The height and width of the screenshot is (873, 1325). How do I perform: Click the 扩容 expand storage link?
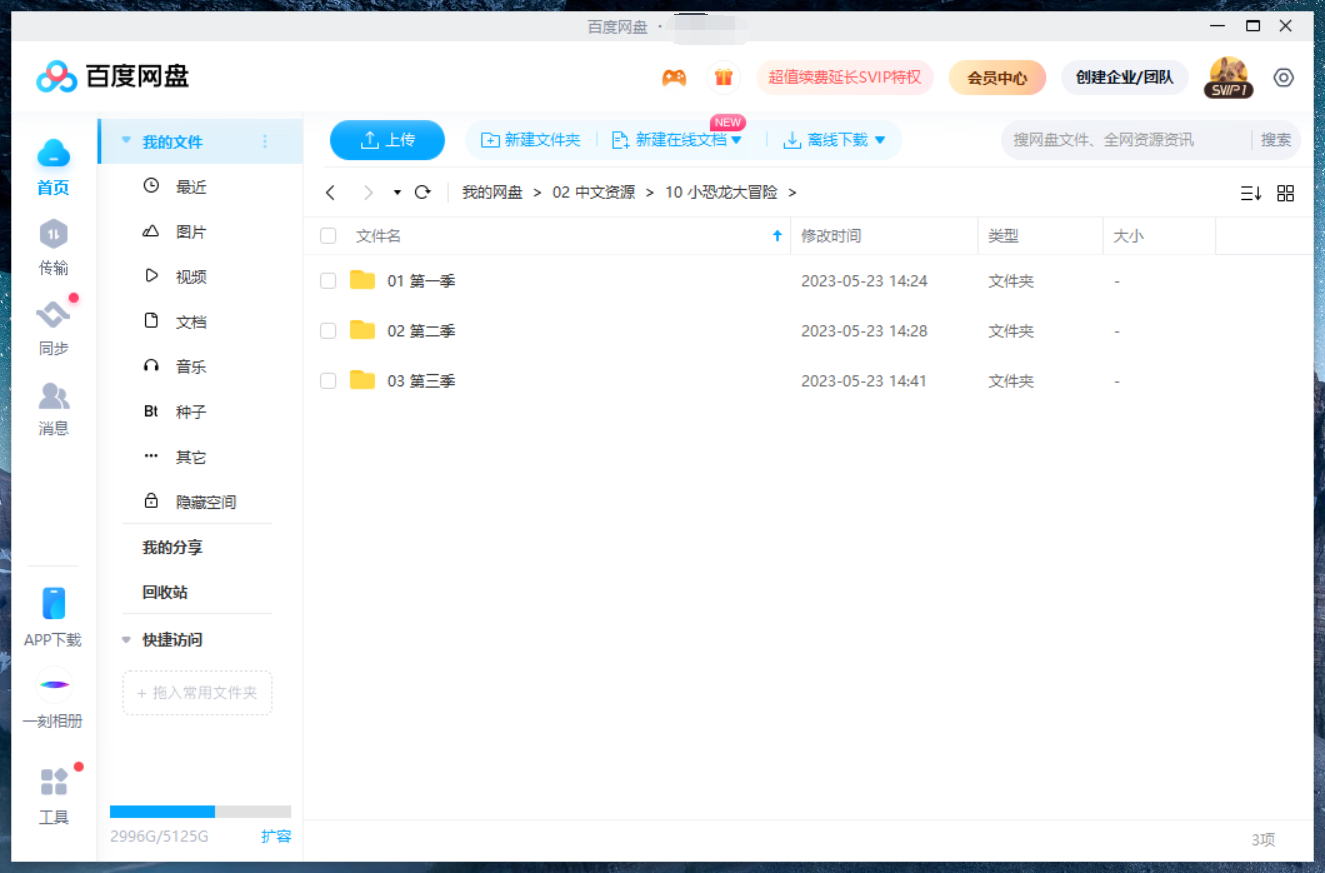[276, 836]
